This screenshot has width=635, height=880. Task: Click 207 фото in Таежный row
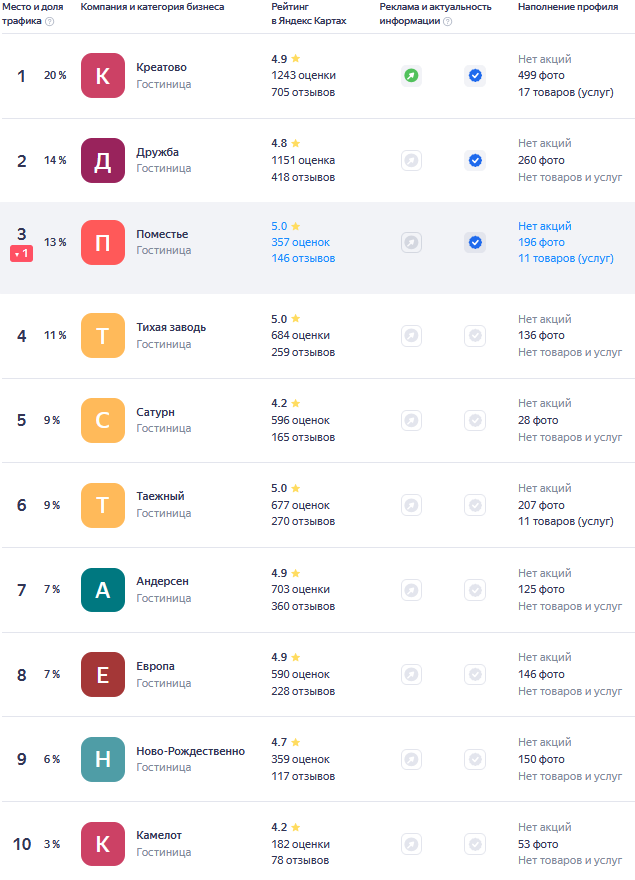point(541,505)
